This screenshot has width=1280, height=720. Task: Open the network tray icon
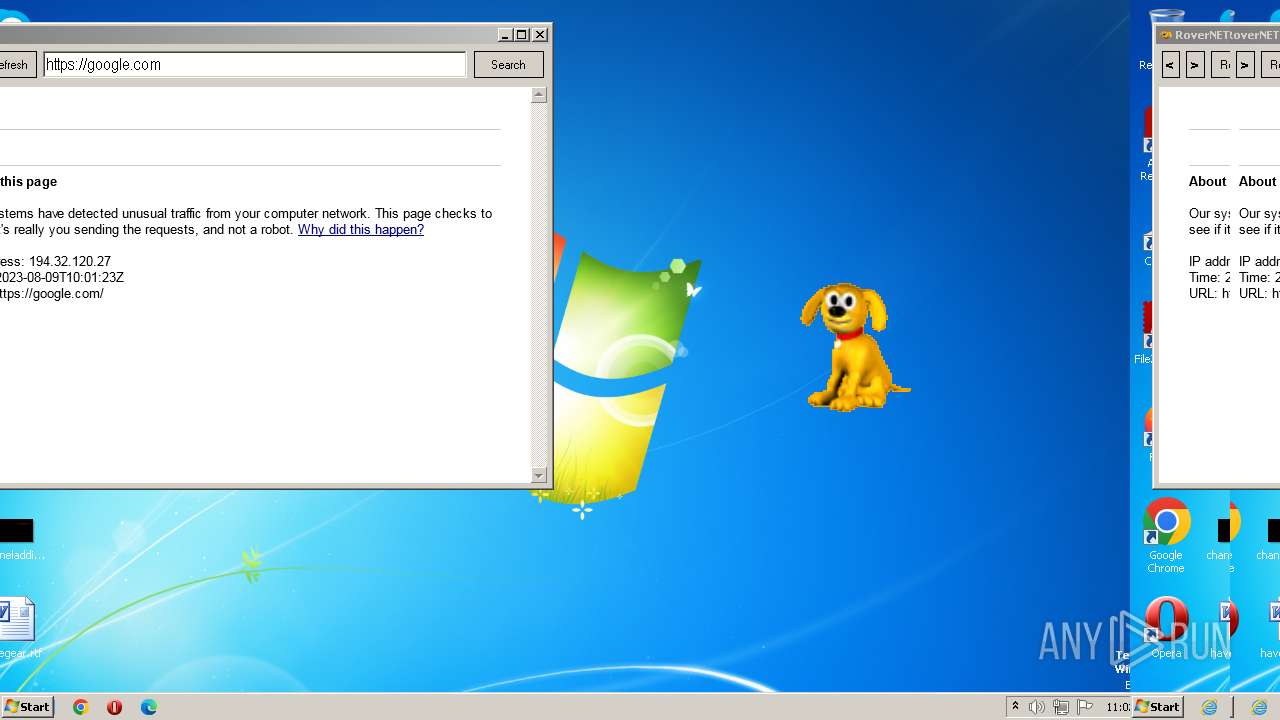tap(1061, 707)
